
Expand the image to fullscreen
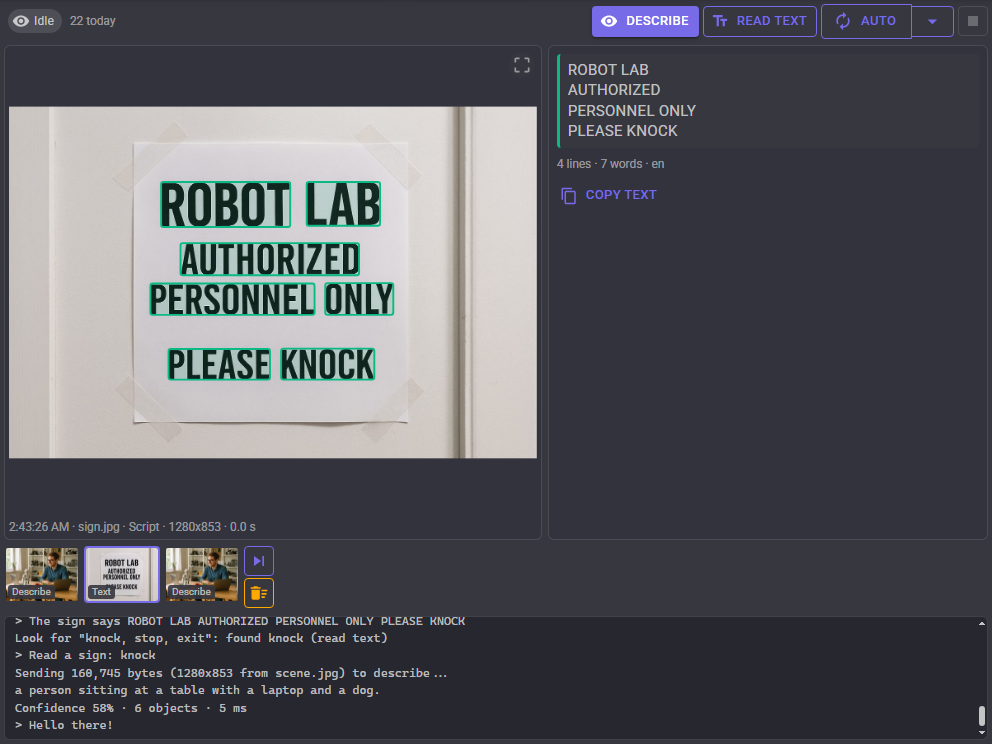tap(522, 65)
